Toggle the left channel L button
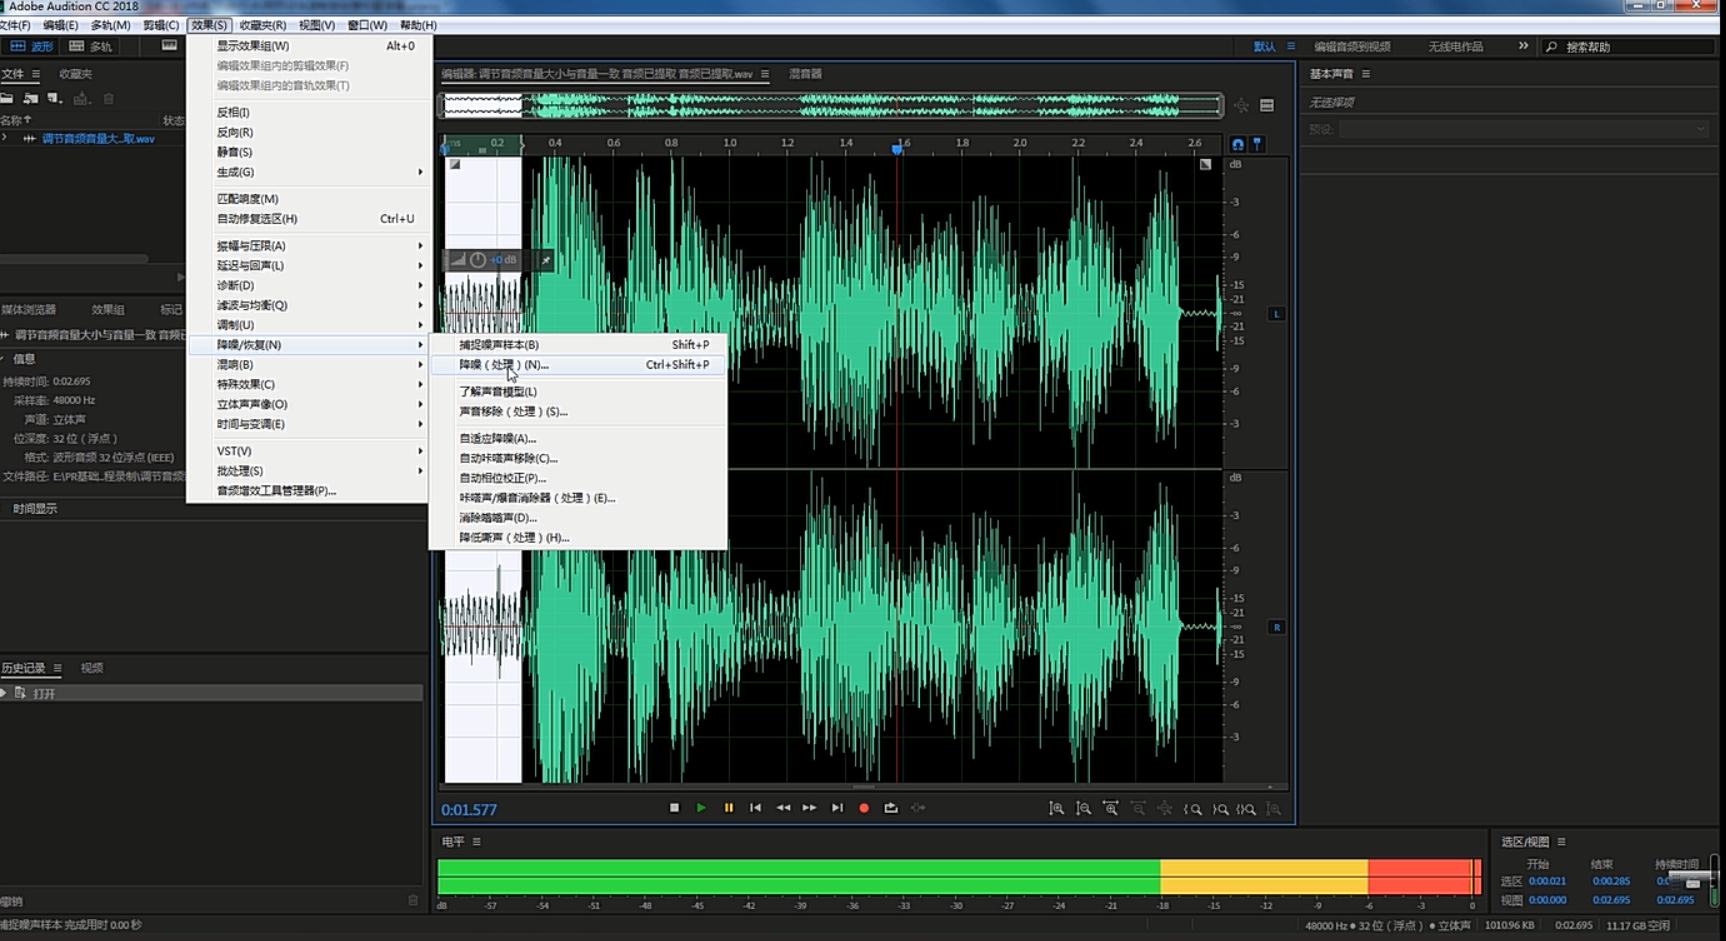The width and height of the screenshot is (1726, 941). (1276, 314)
